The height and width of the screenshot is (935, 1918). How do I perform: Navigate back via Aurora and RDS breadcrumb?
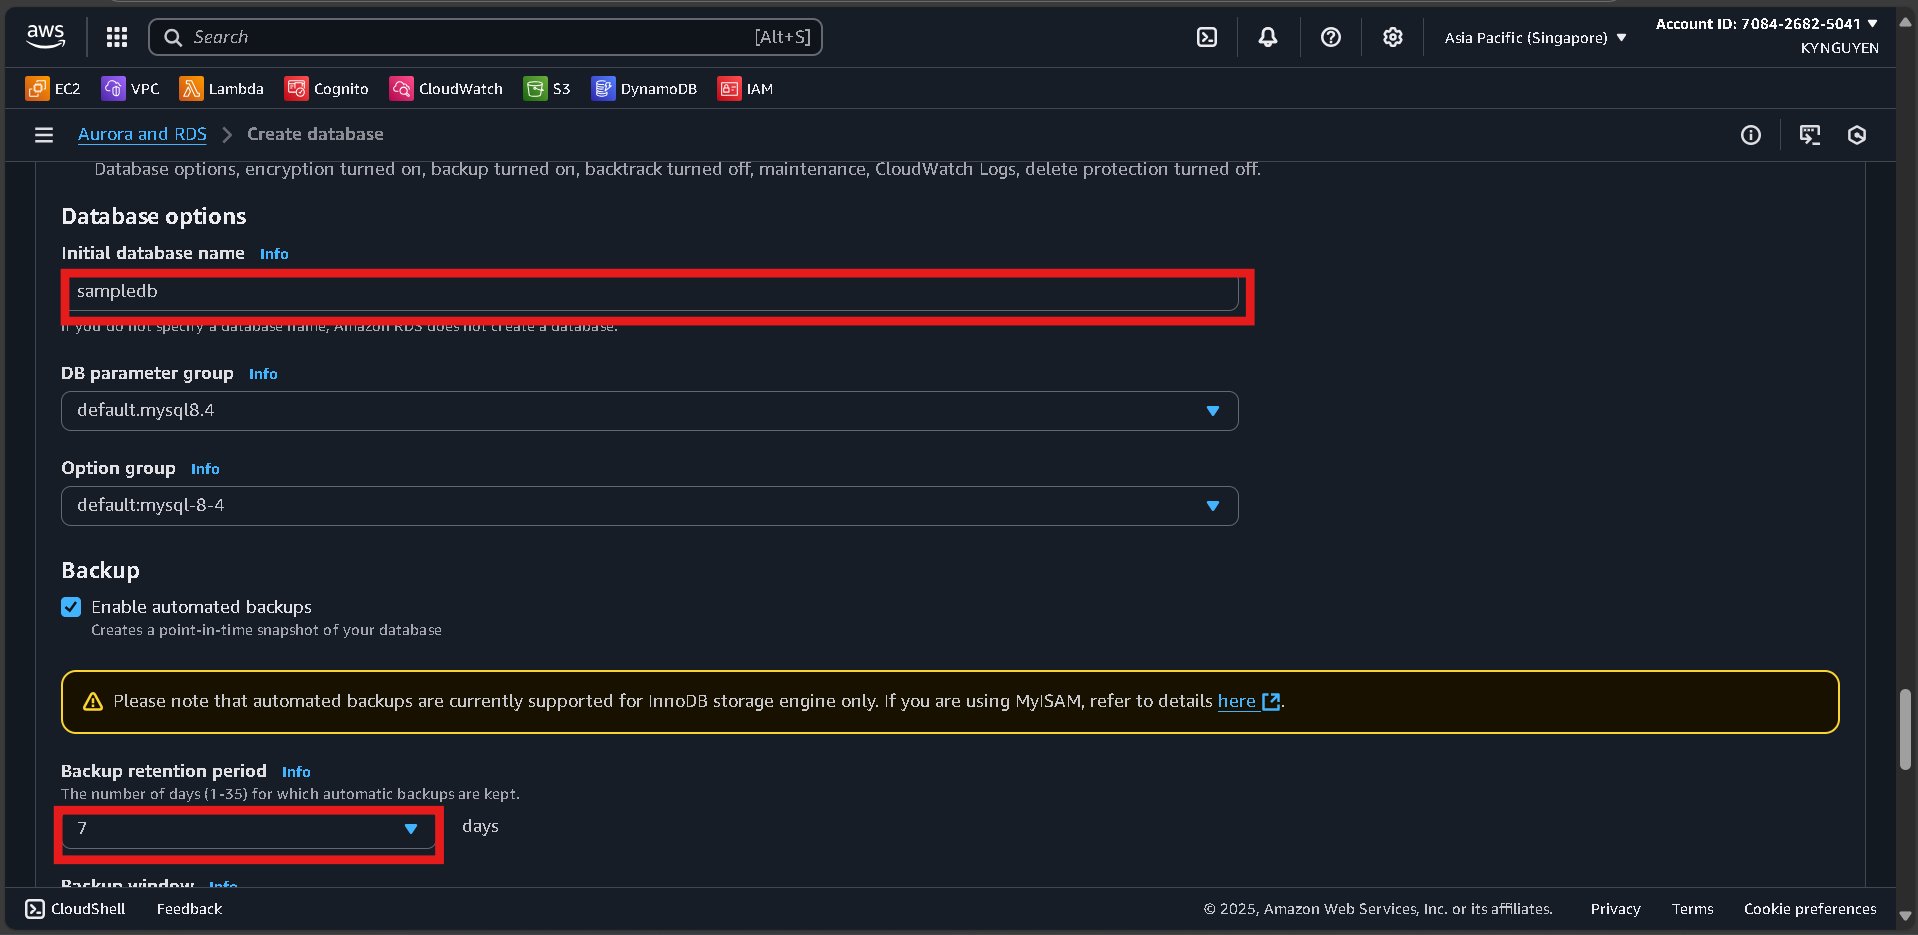(142, 134)
